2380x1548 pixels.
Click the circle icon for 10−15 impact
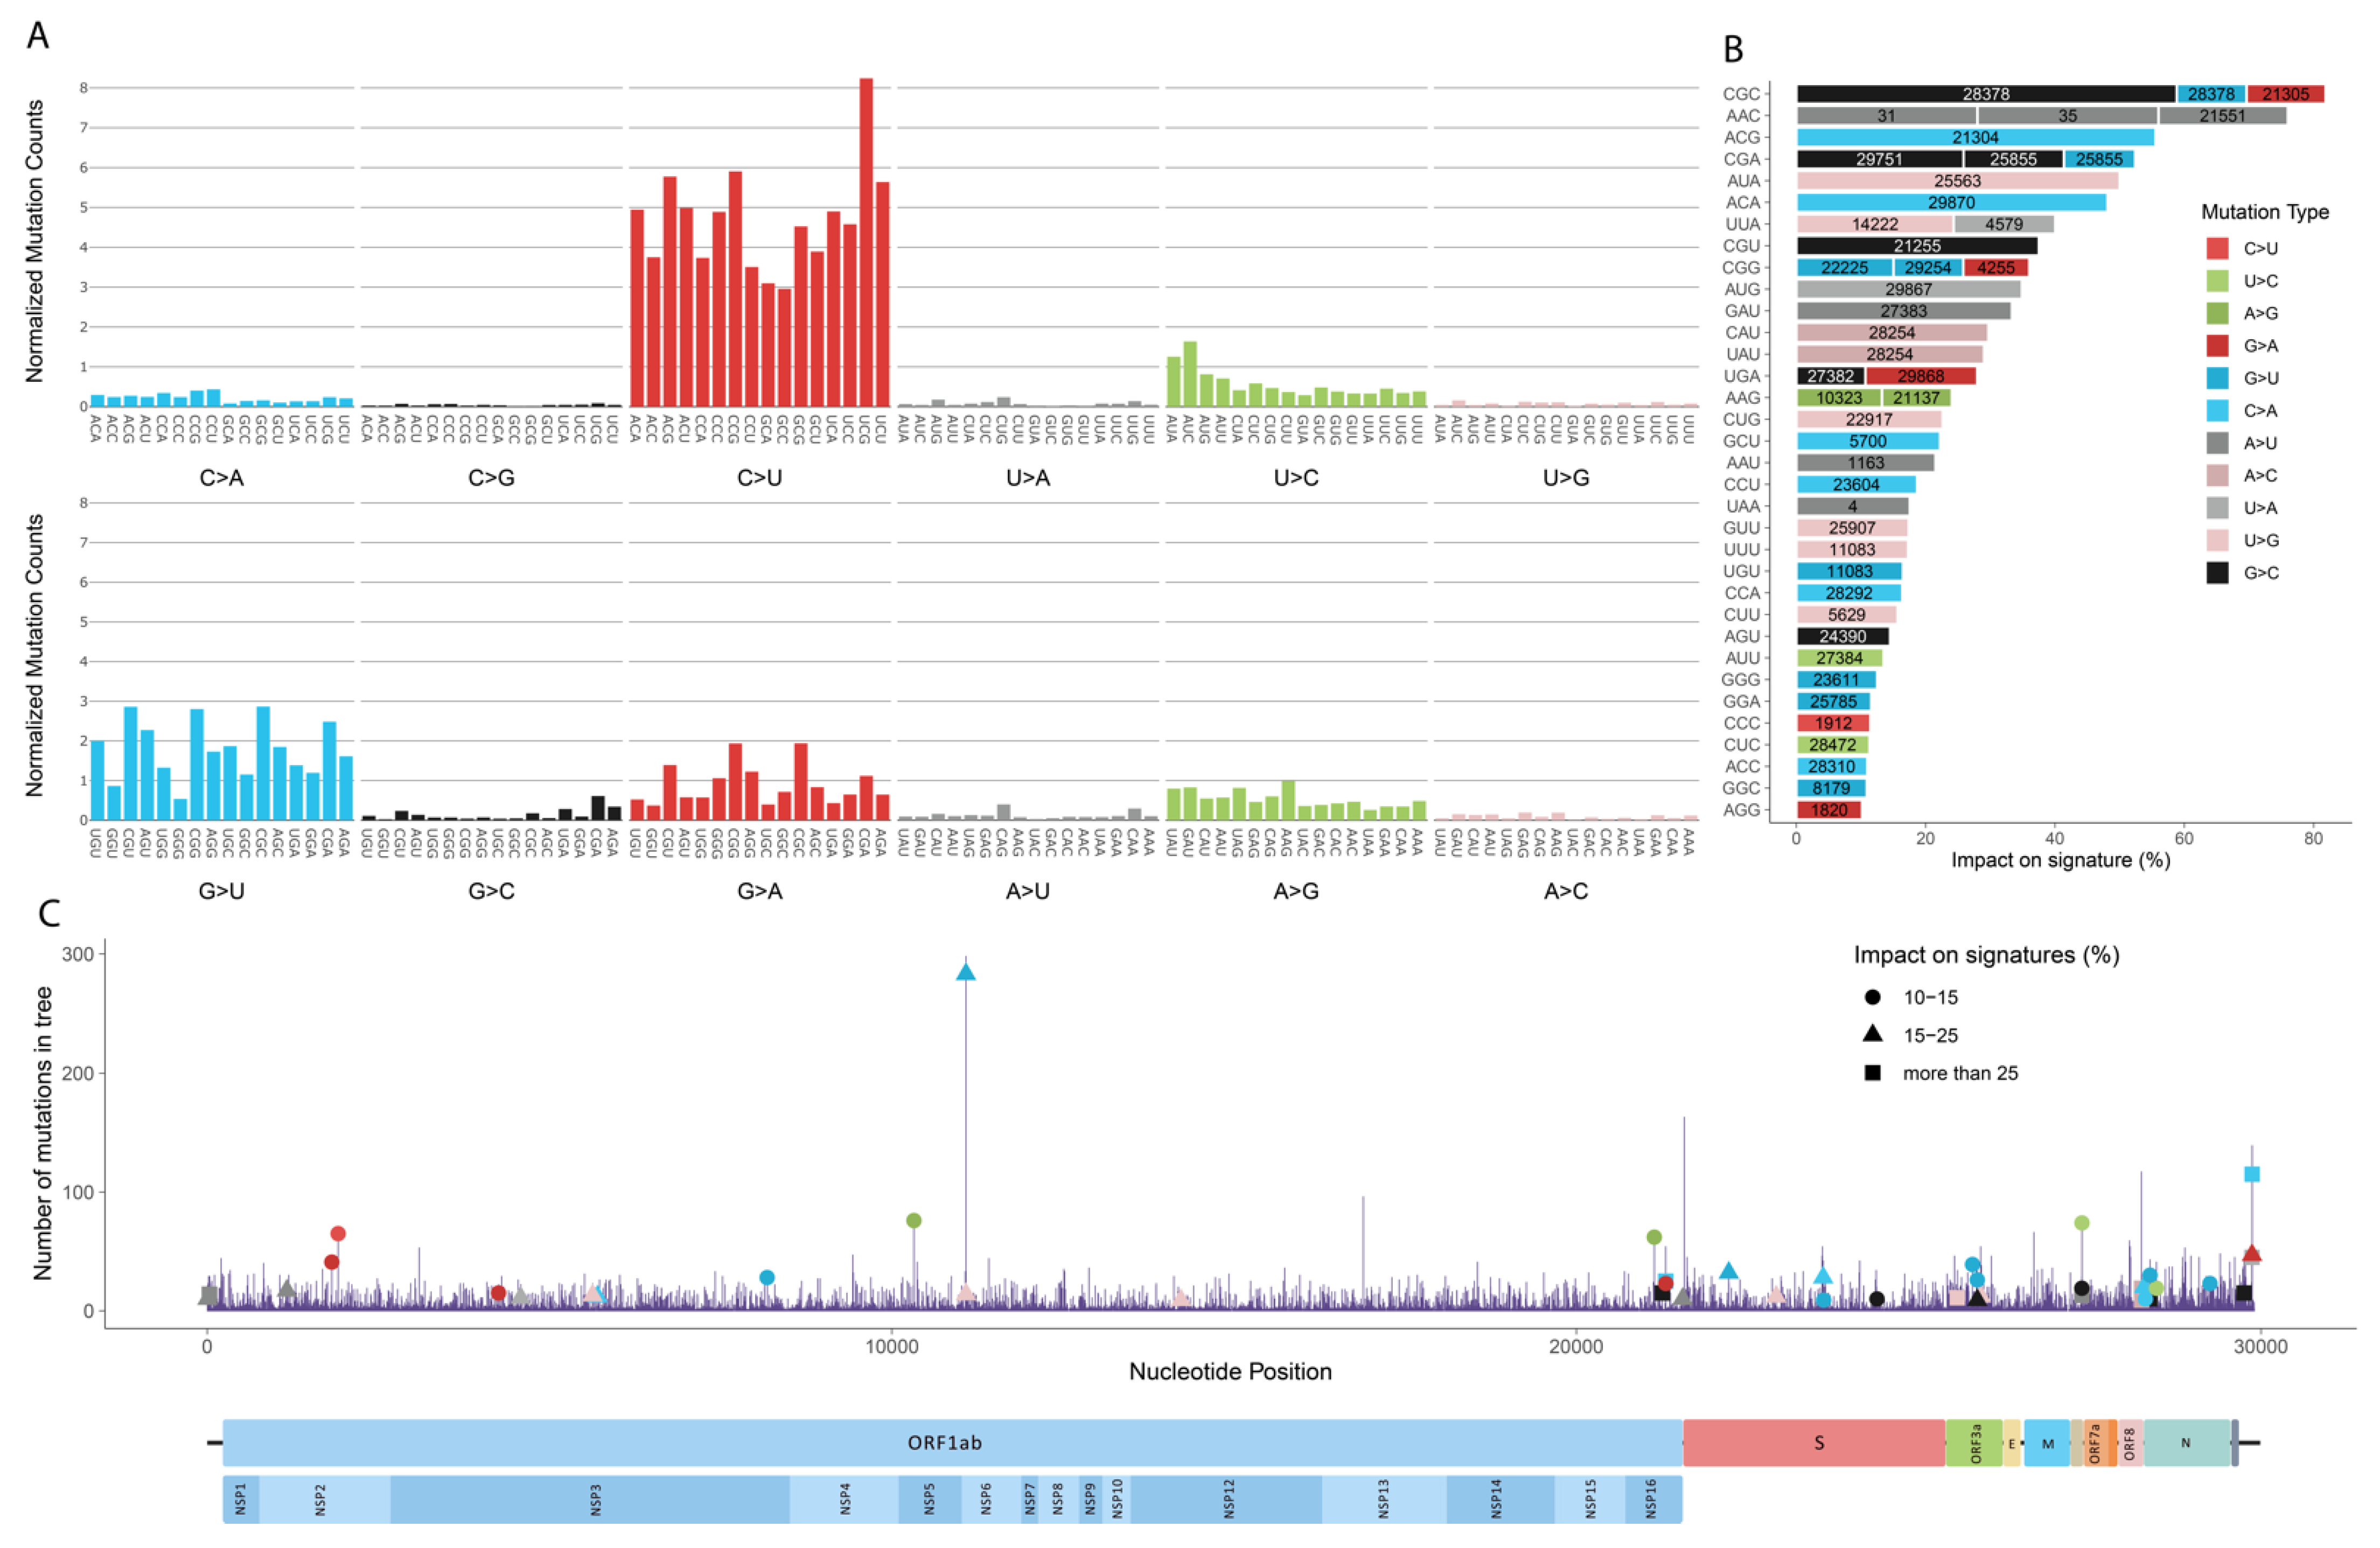click(1872, 997)
